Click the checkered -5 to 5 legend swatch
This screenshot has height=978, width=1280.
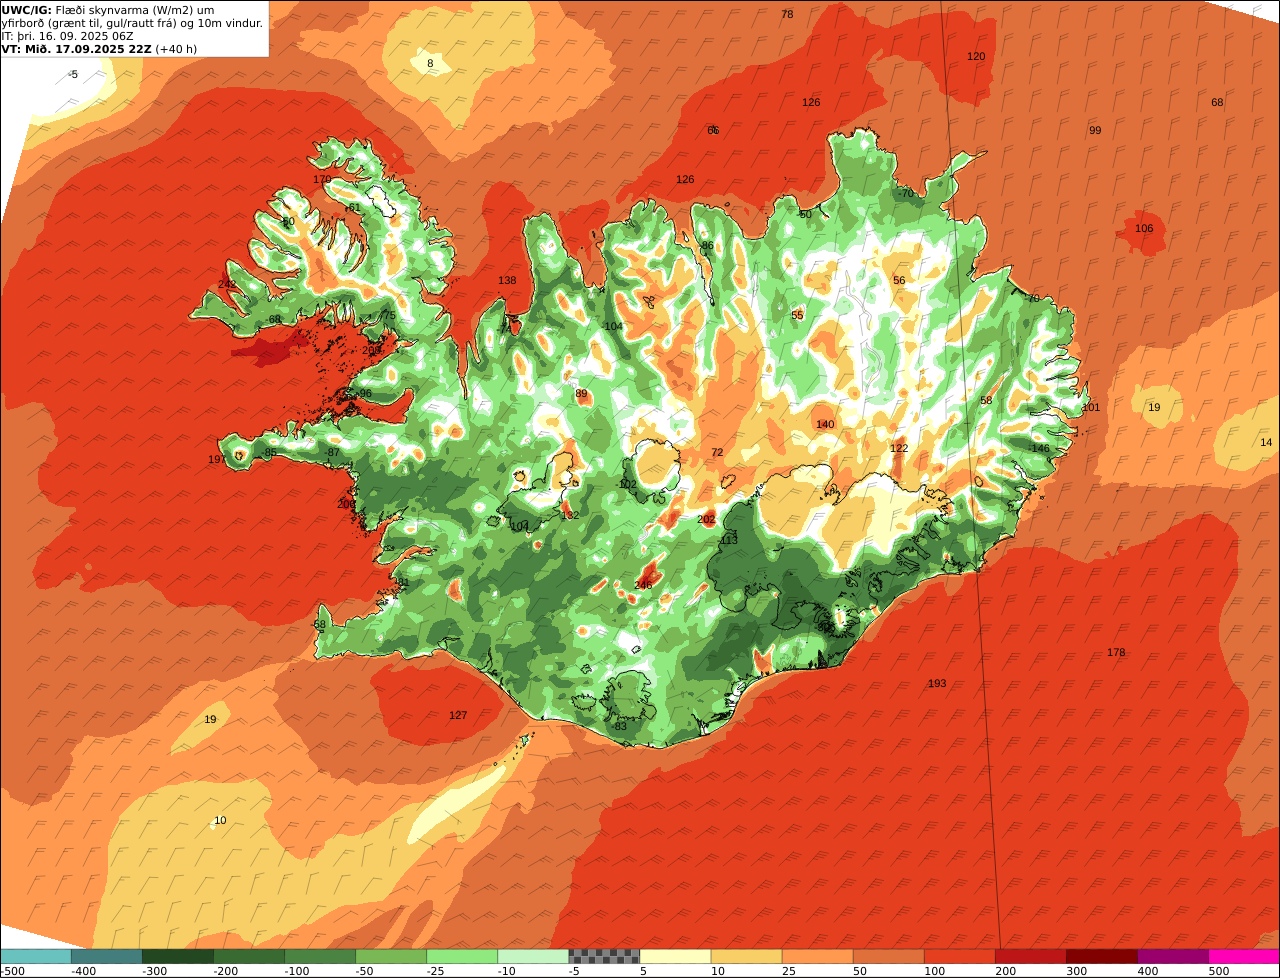pos(604,956)
